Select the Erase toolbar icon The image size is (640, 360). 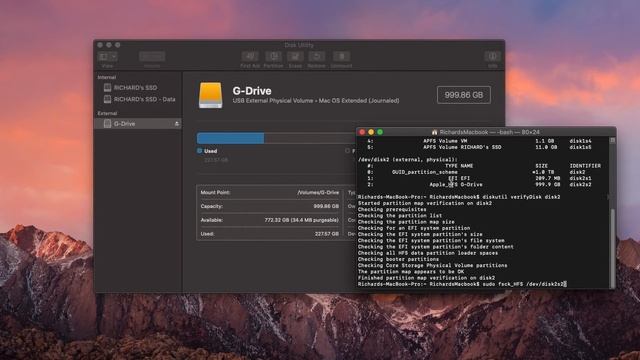coord(295,56)
